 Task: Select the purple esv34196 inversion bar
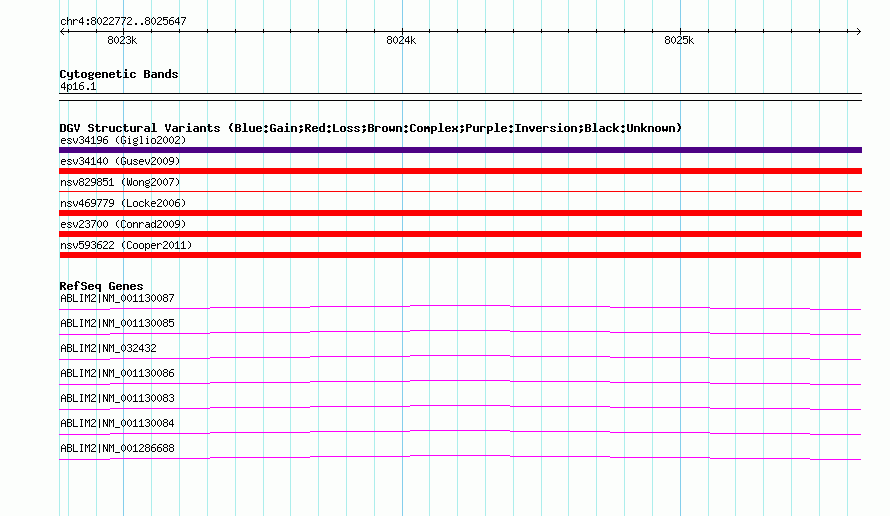pos(460,150)
